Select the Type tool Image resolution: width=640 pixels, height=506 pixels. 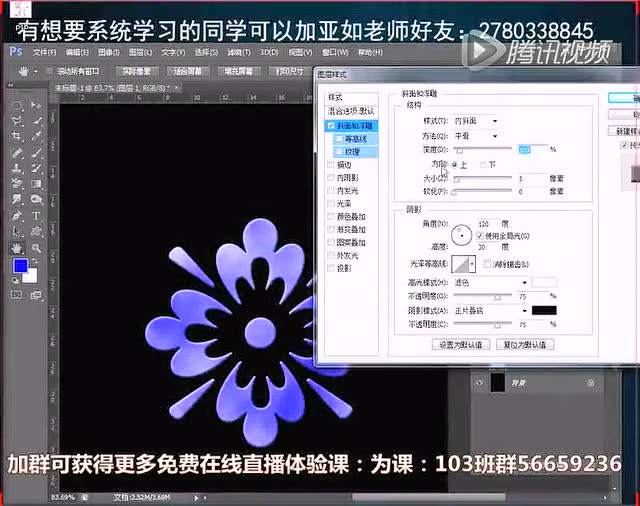(x=36, y=215)
